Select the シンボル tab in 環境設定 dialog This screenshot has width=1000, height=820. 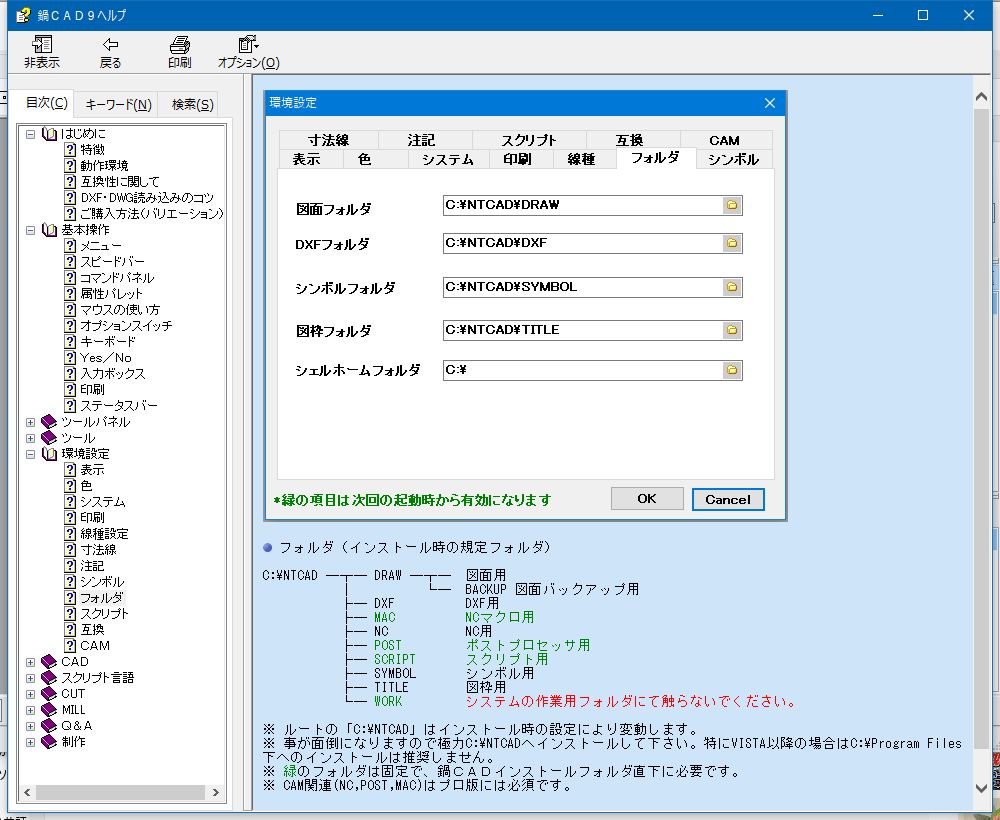tap(733, 159)
